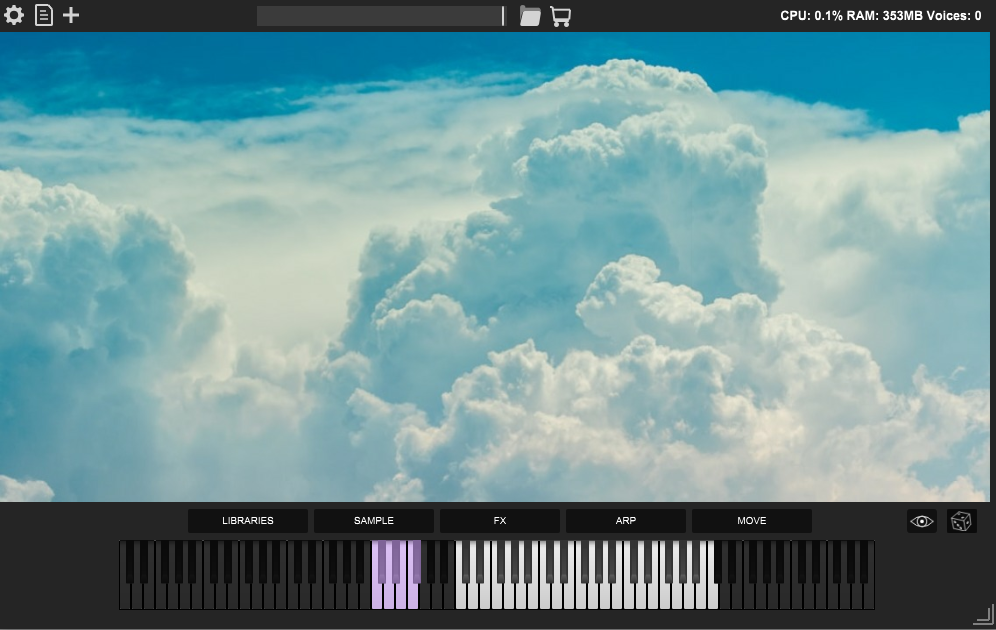Viewport: 996px width, 630px height.
Task: Click the plus add icon
Action: [71, 15]
